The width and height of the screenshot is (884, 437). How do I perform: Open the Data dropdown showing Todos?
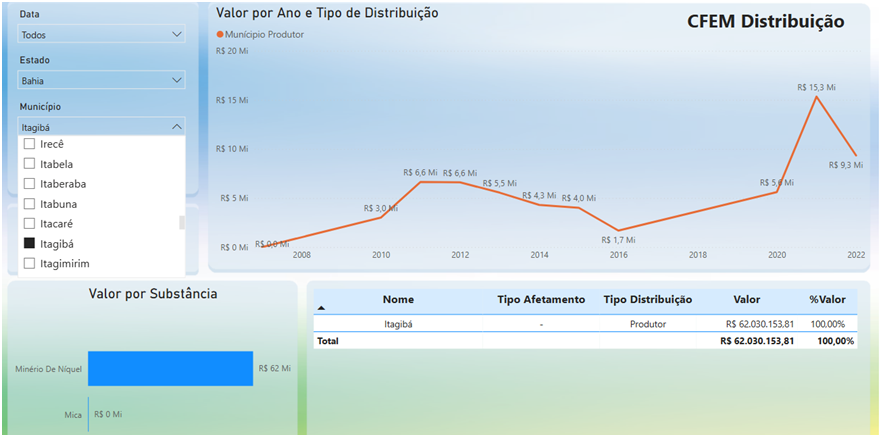pos(102,35)
